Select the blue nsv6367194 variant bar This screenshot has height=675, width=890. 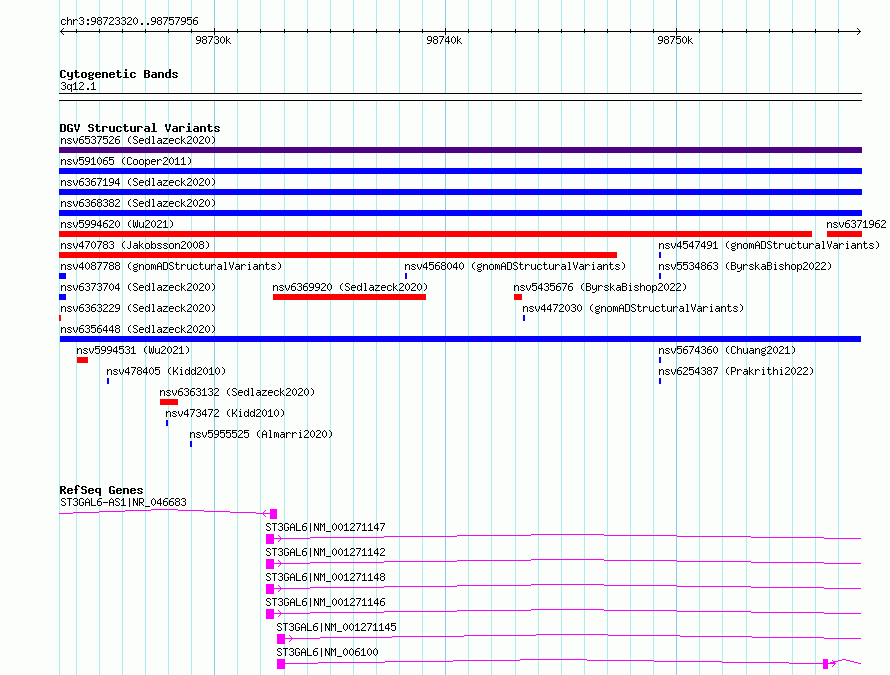[460, 192]
